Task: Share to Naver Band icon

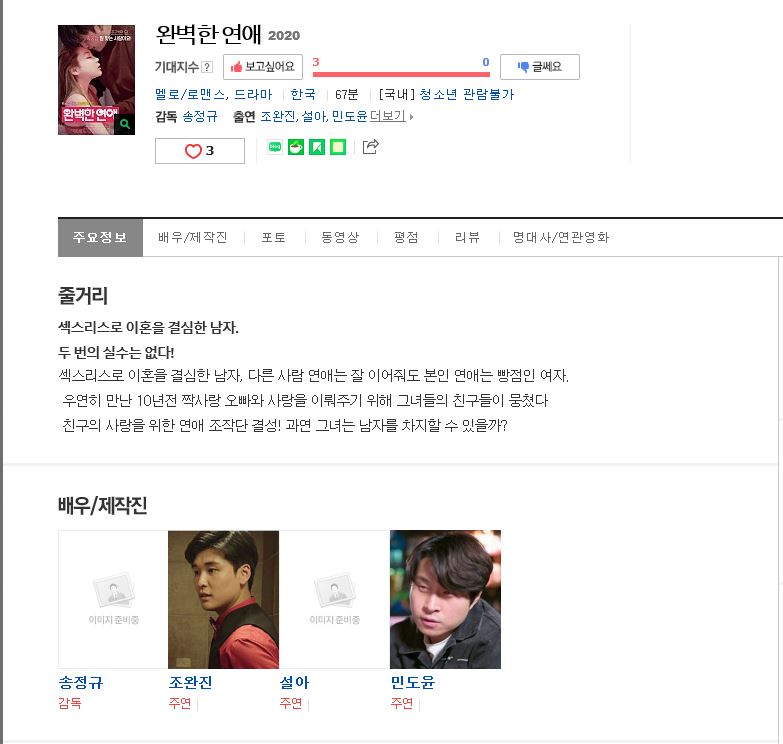Action: 317,147
